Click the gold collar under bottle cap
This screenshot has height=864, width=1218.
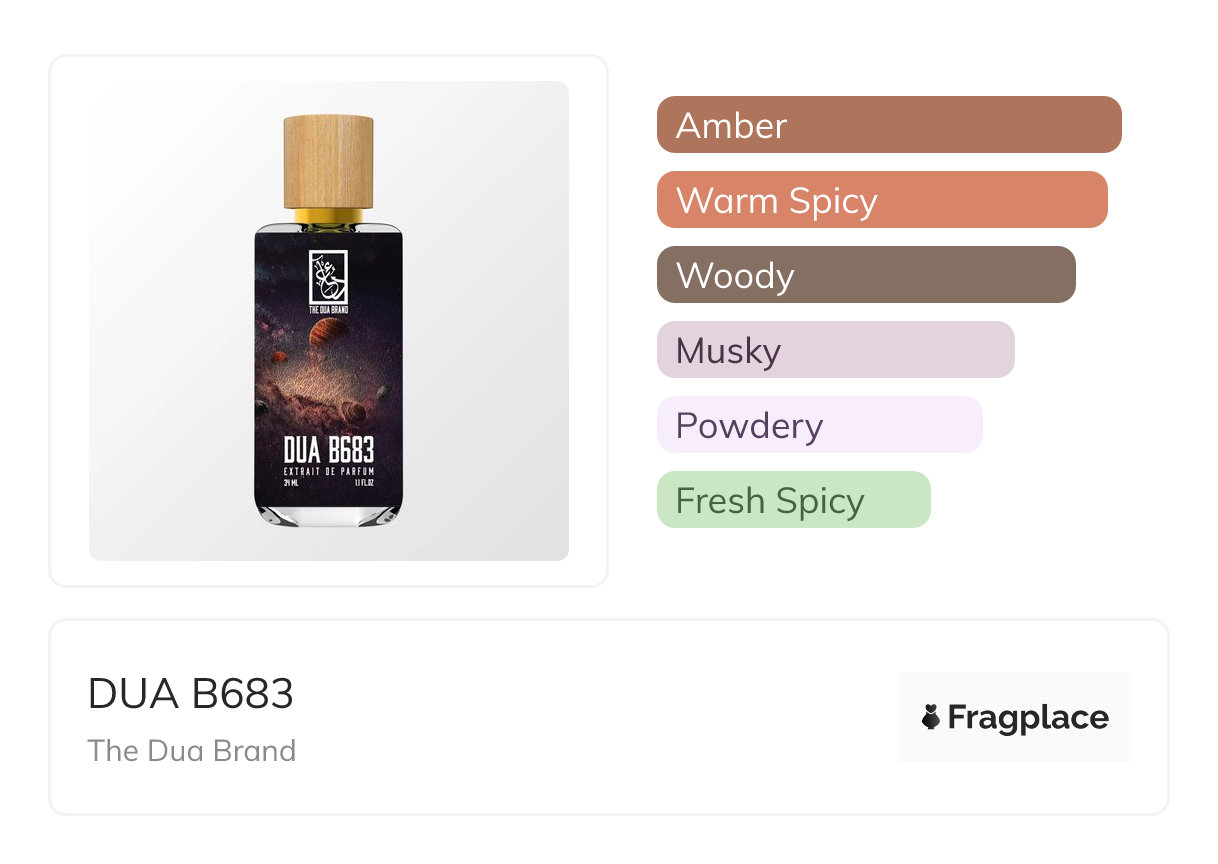(x=329, y=217)
